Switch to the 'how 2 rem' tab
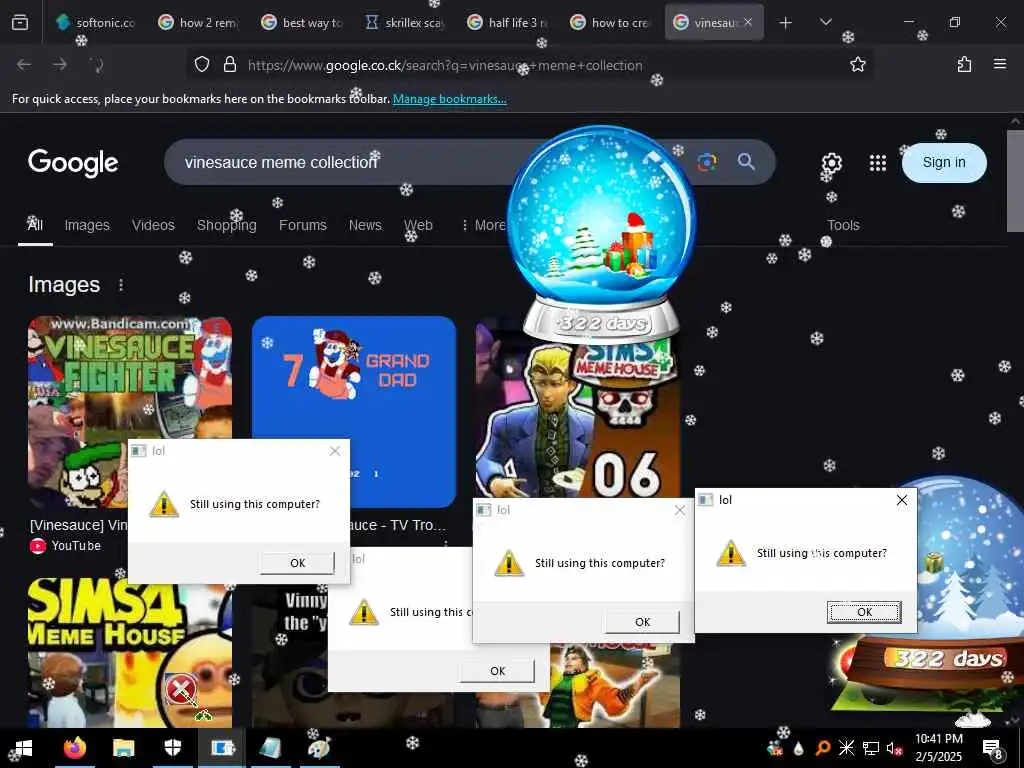Image resolution: width=1024 pixels, height=768 pixels. [x=199, y=22]
